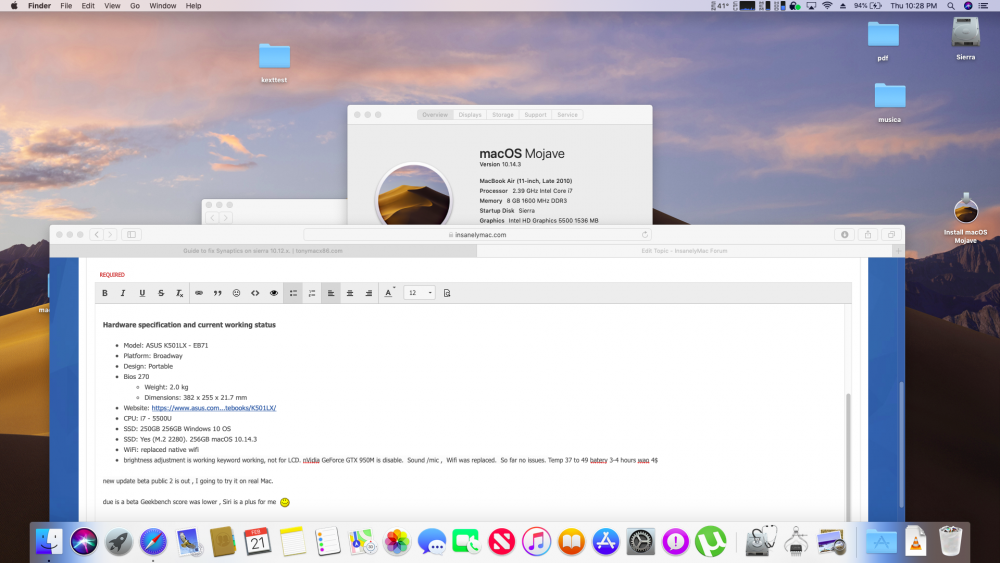Open the Sierra drive icon
Image resolution: width=1000 pixels, height=563 pixels.
point(966,38)
